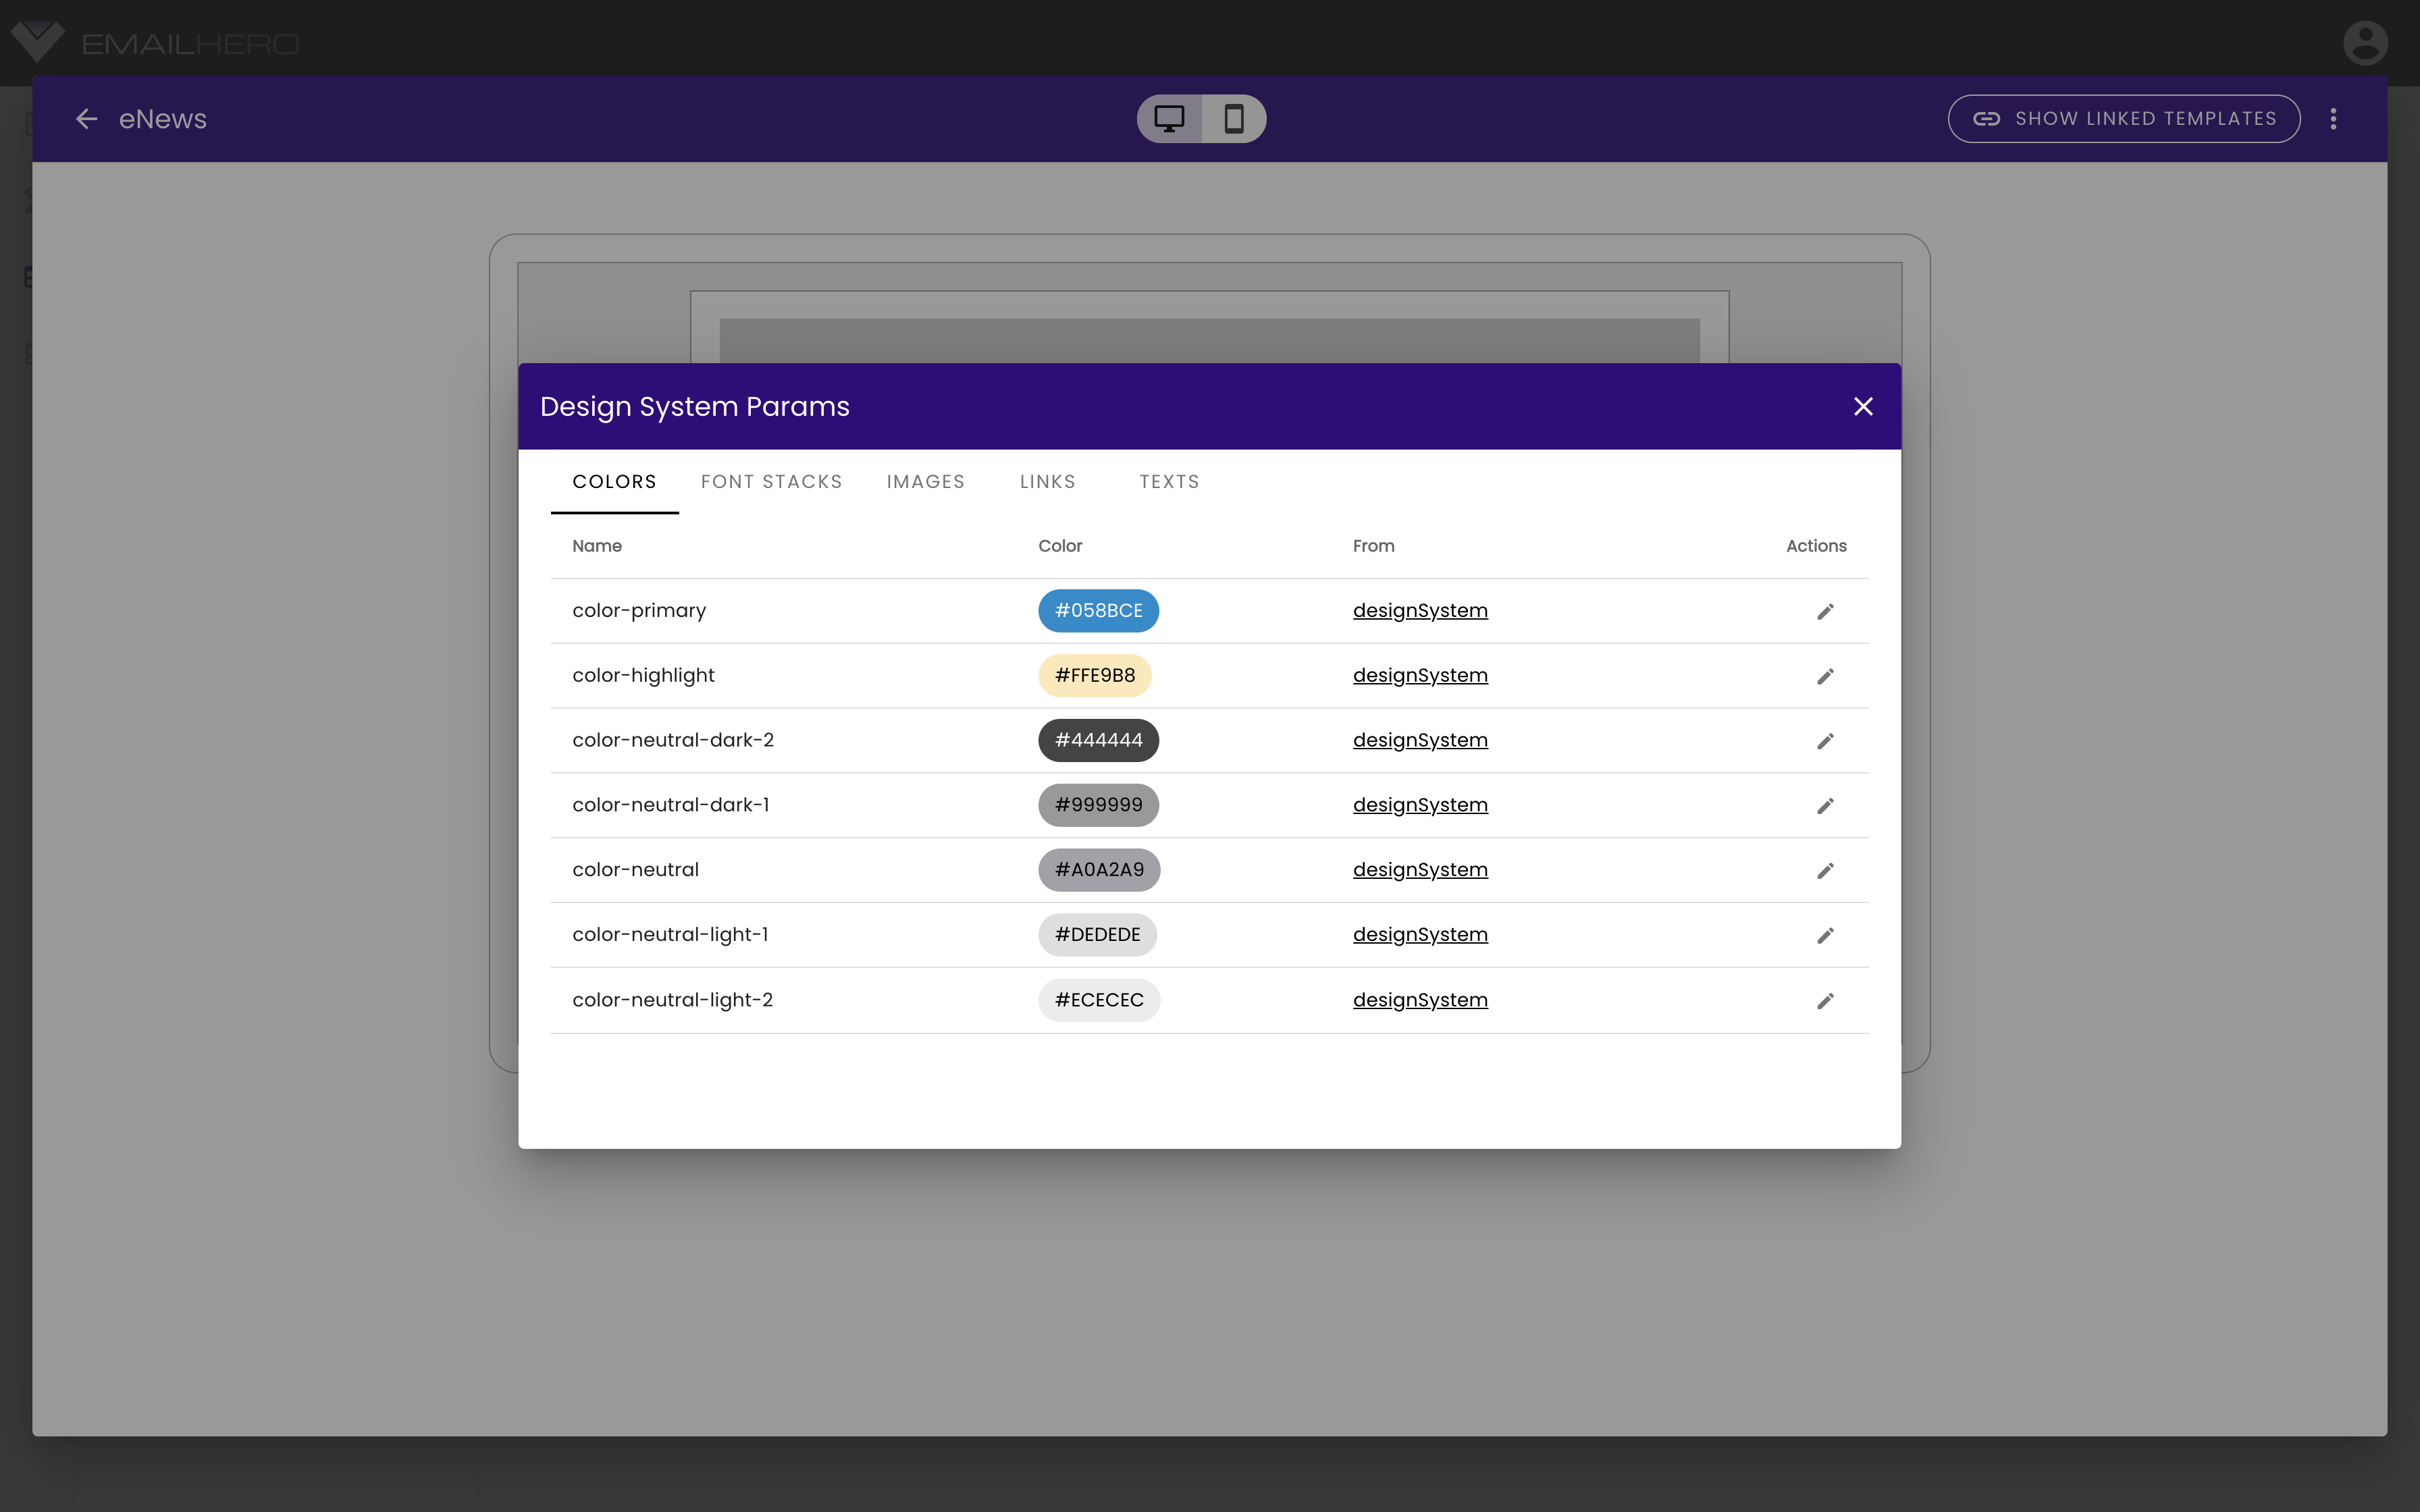This screenshot has width=2420, height=1512.
Task: Click the color-neutral-dark-1 name cell
Action: point(671,805)
